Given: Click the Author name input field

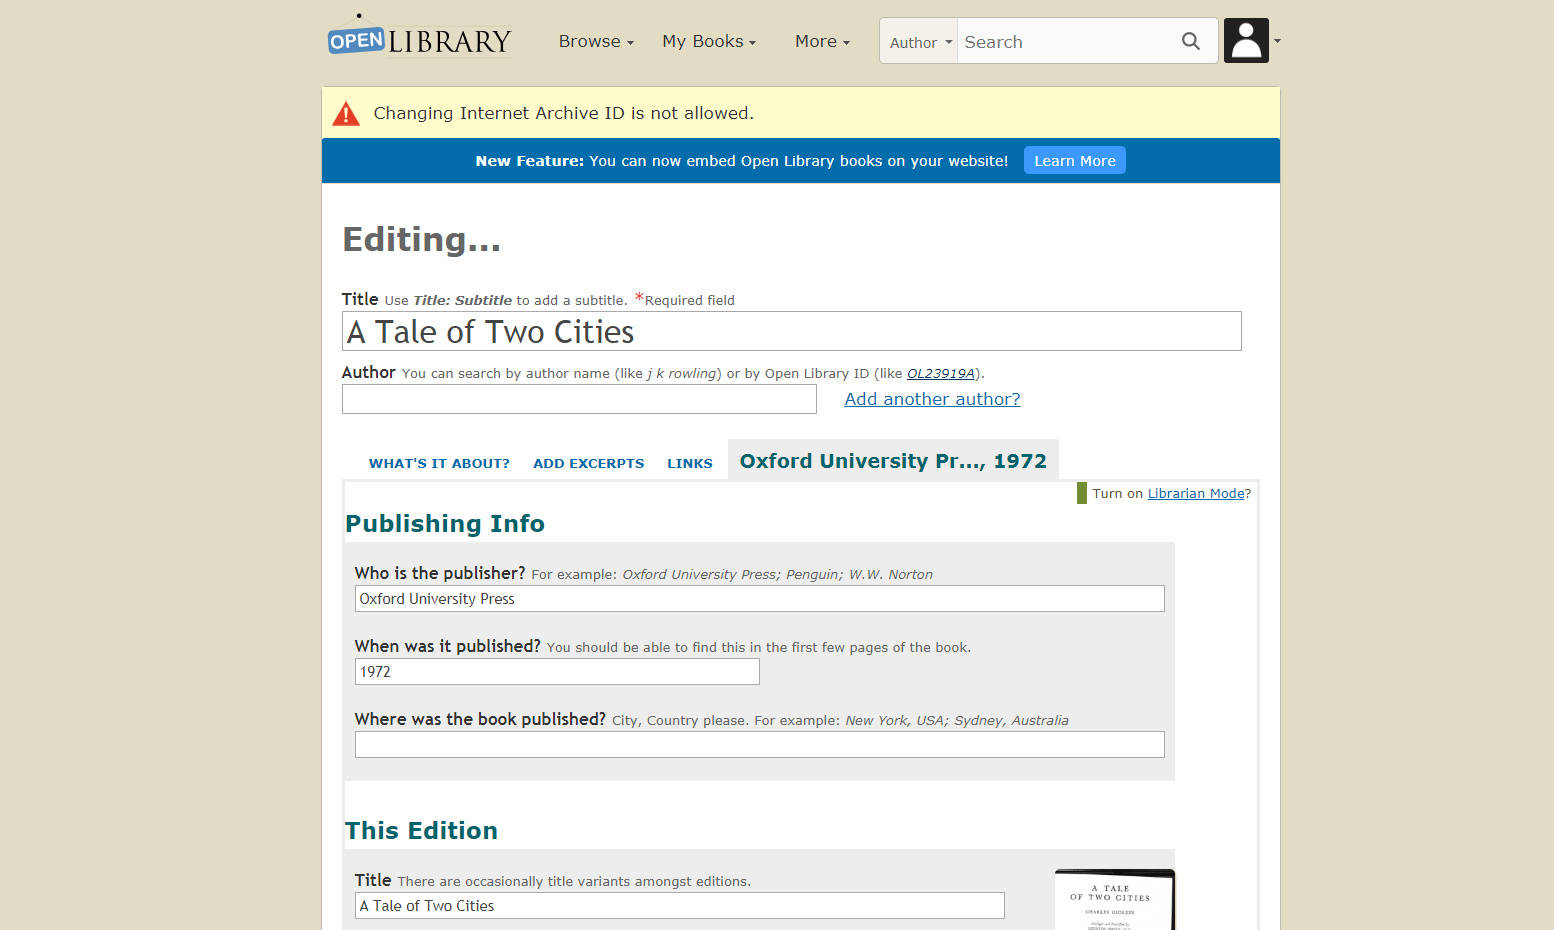Looking at the screenshot, I should click(x=579, y=399).
